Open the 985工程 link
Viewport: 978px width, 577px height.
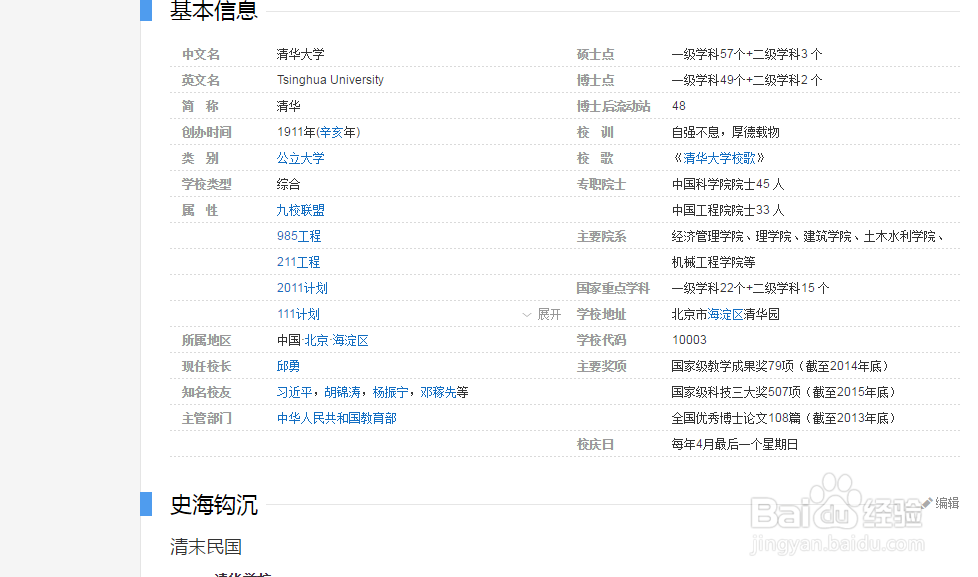[x=299, y=236]
